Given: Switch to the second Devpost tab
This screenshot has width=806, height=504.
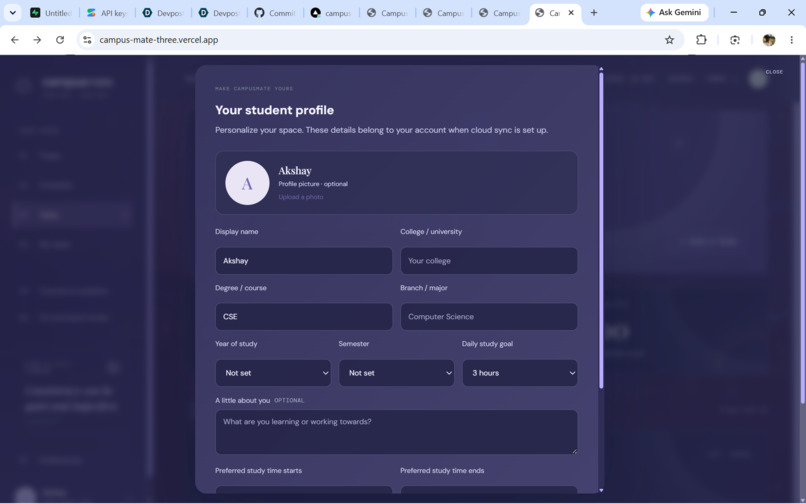Looking at the screenshot, I should click(219, 13).
